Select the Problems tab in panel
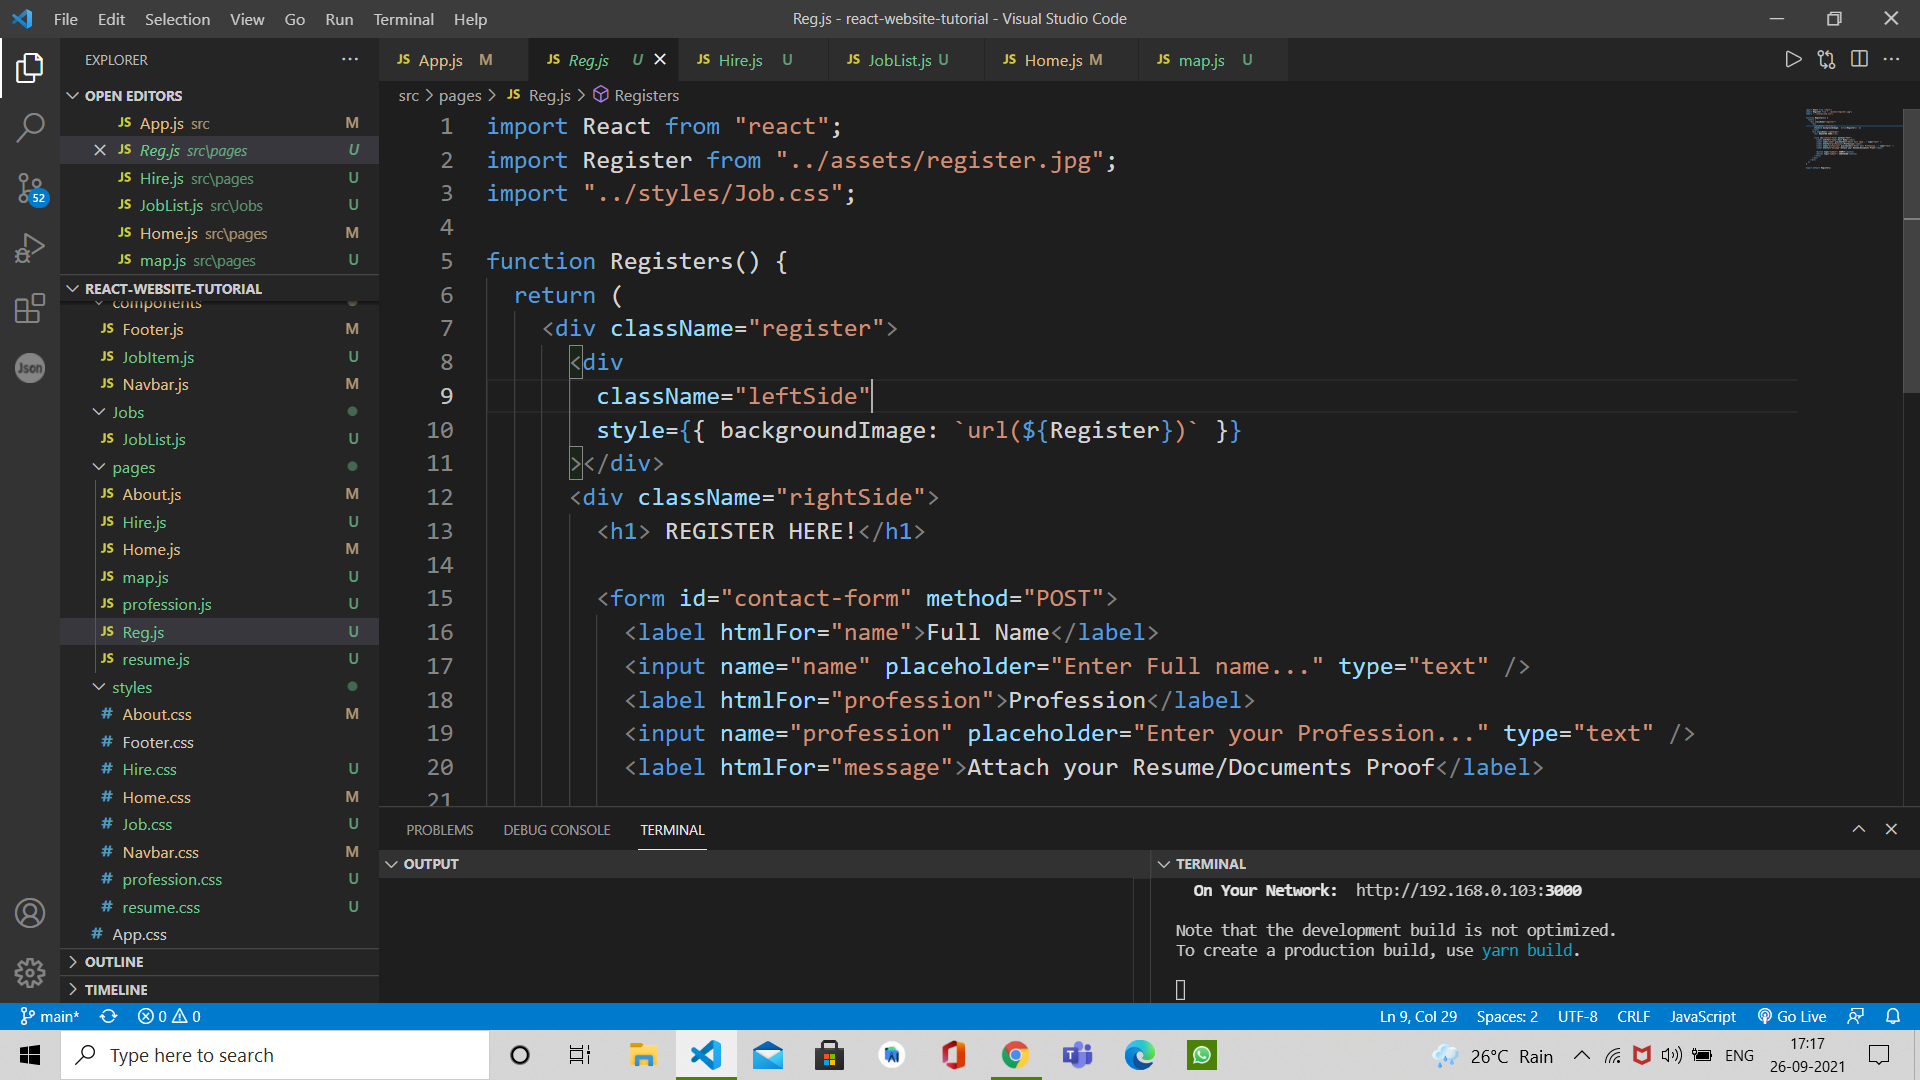1920x1080 pixels. pos(438,829)
